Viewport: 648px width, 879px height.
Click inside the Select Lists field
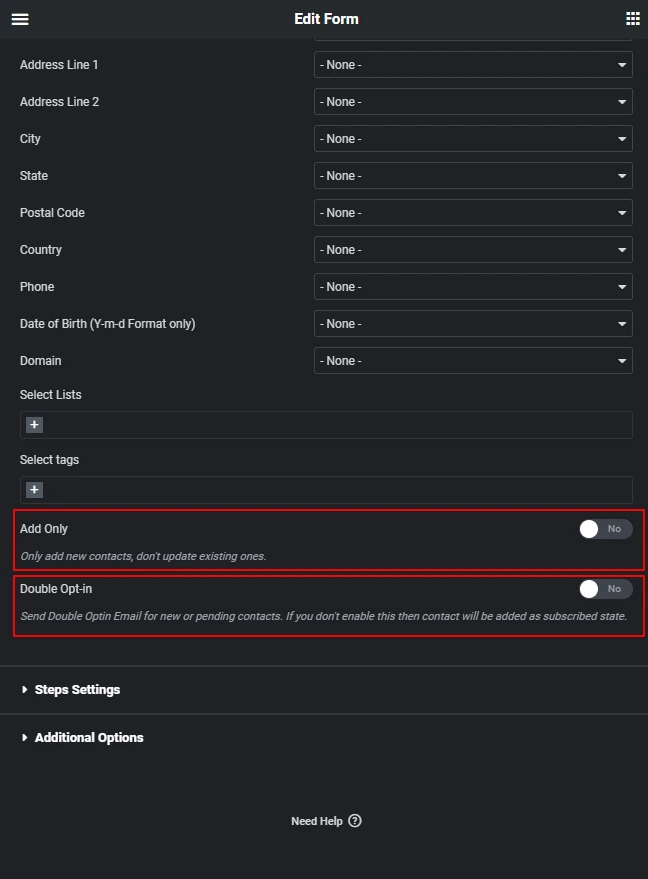(326, 425)
